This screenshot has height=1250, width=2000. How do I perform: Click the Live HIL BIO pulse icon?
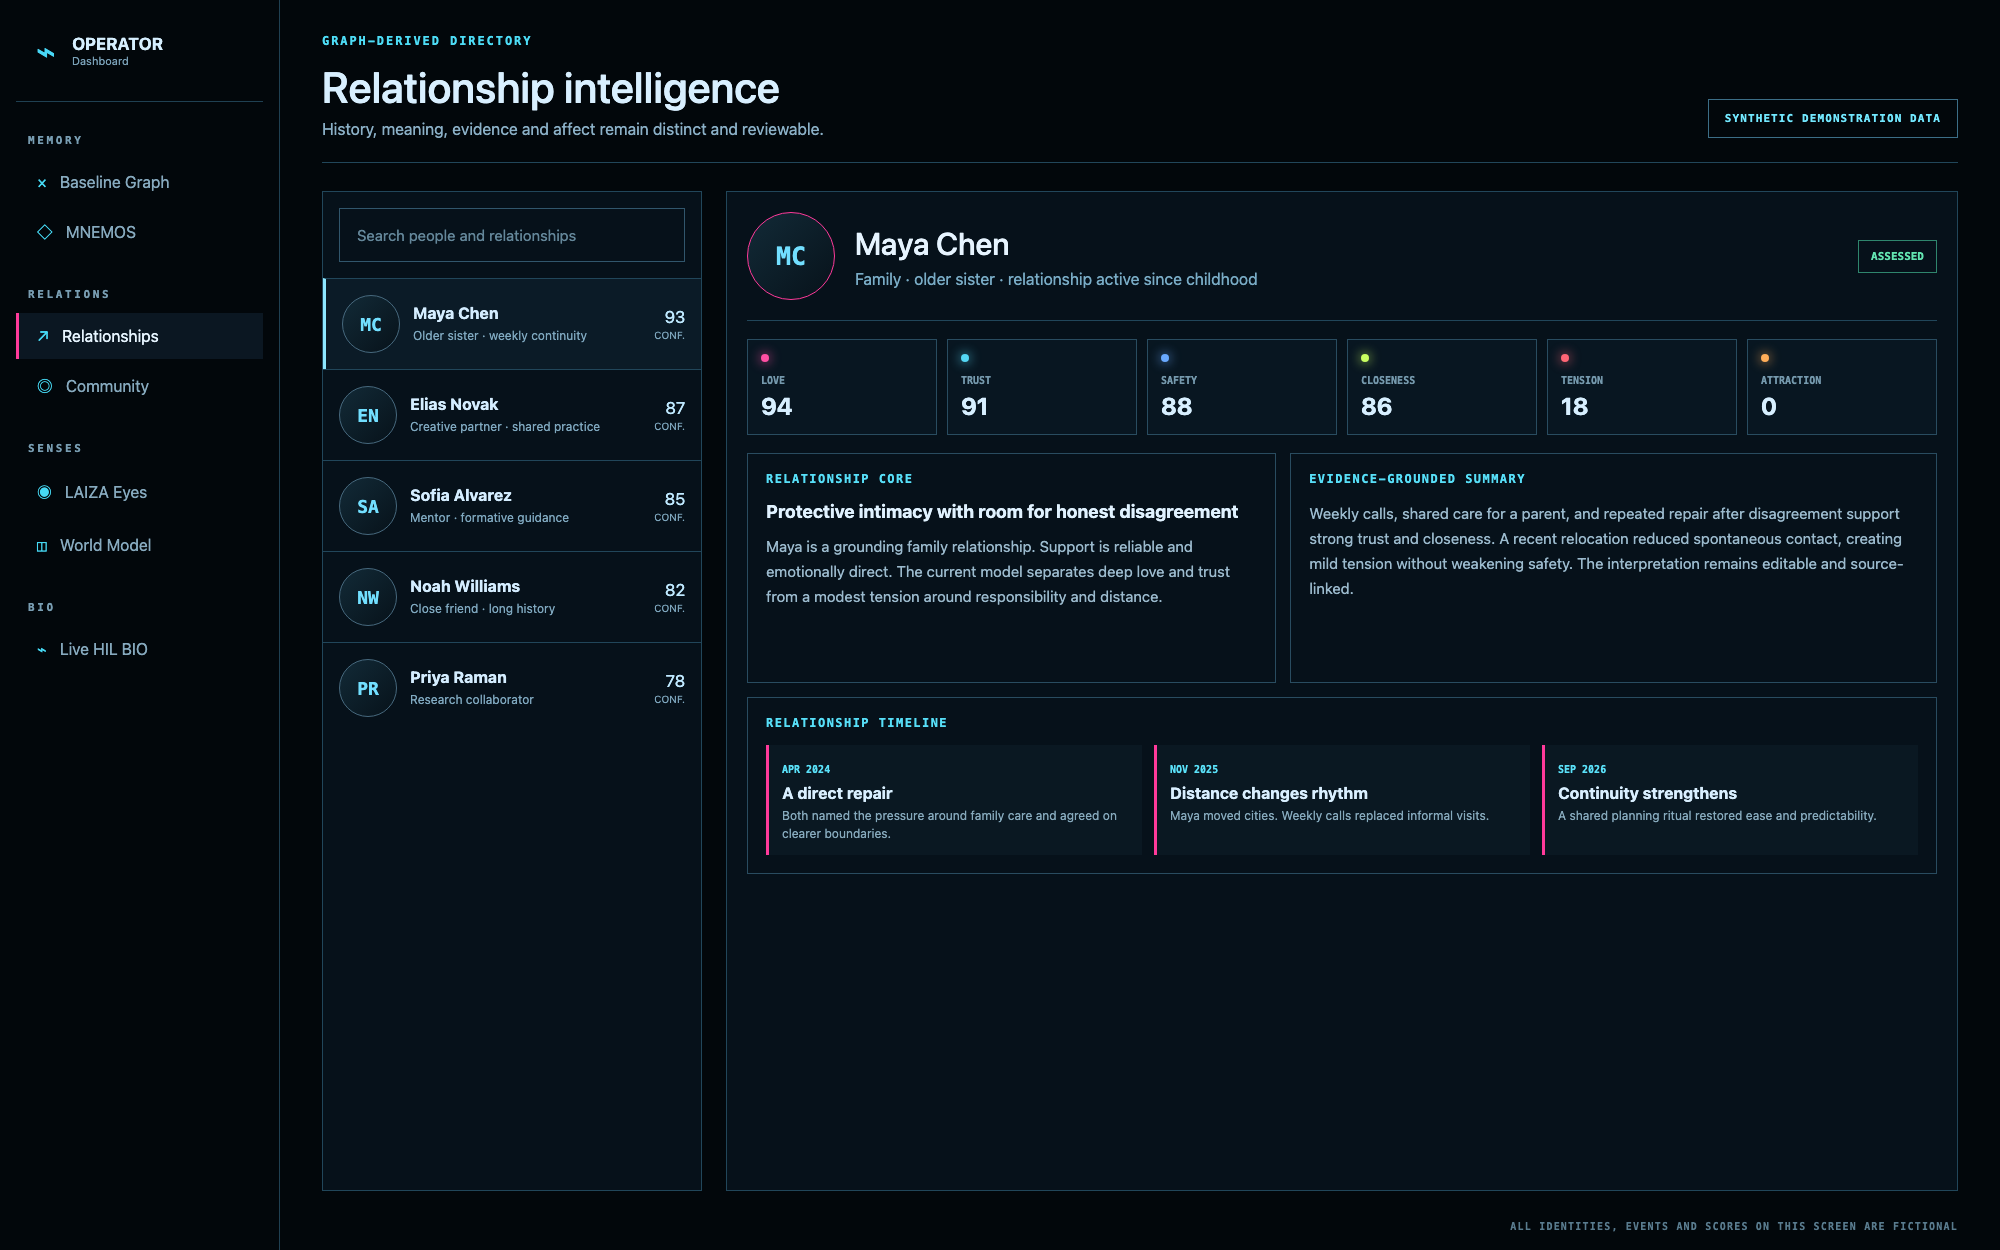[x=42, y=650]
